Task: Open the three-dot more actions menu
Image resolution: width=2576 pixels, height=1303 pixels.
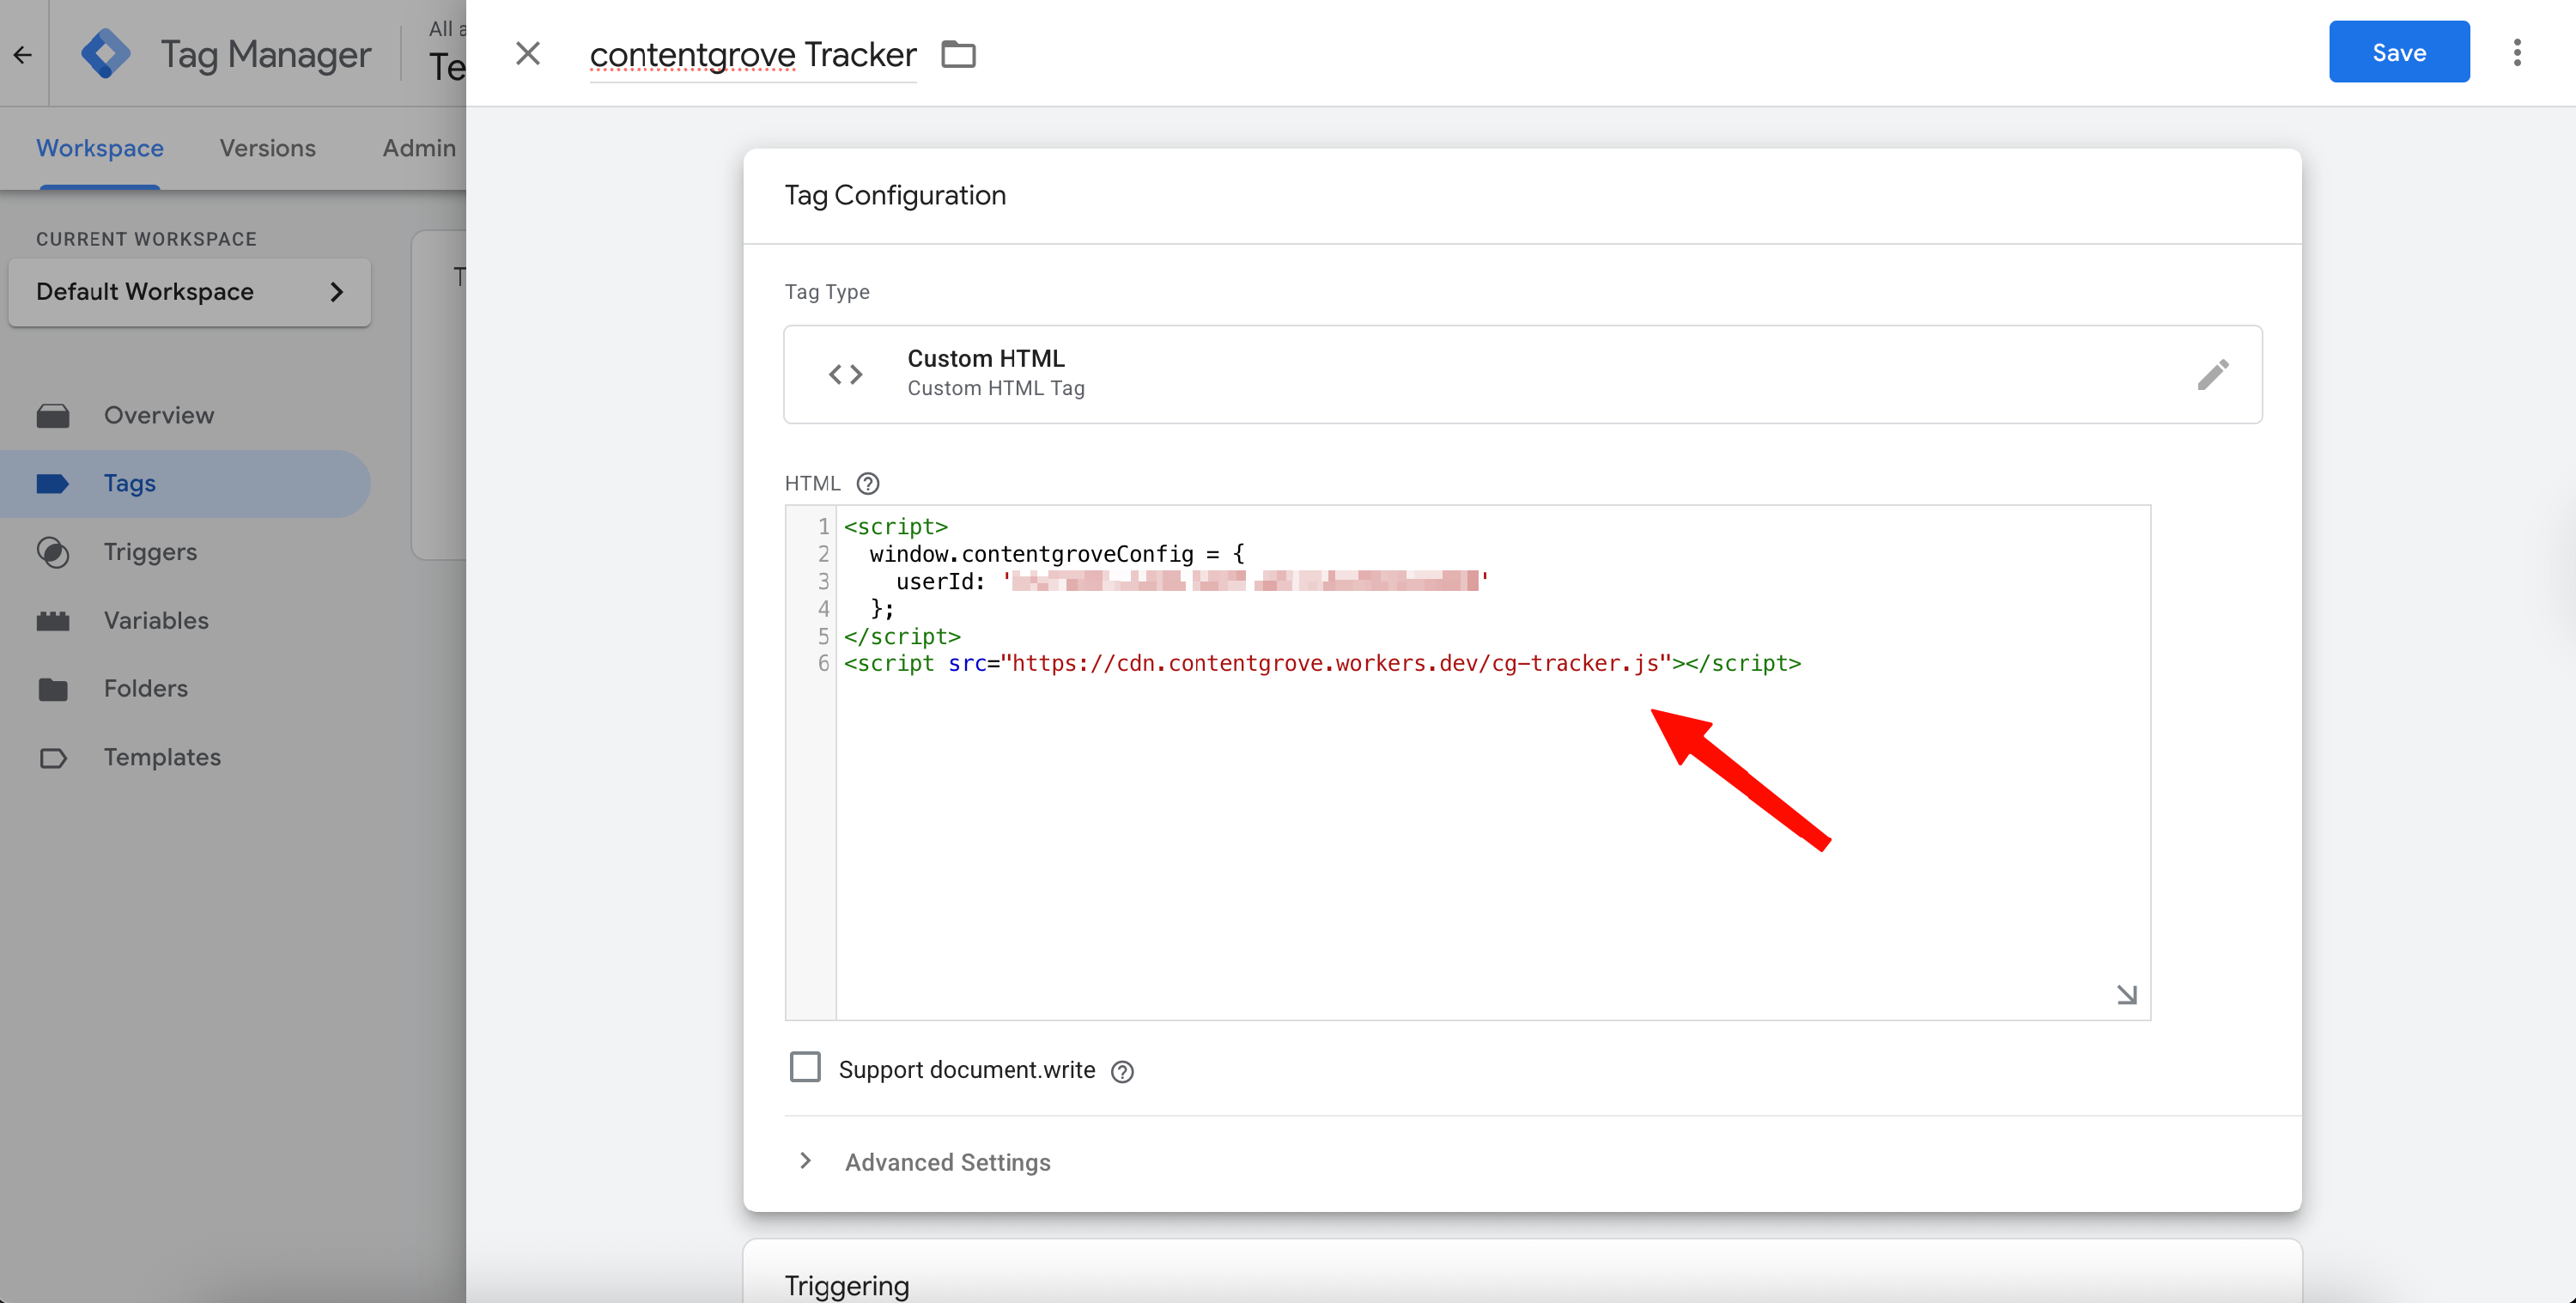Action: pos(2517,52)
